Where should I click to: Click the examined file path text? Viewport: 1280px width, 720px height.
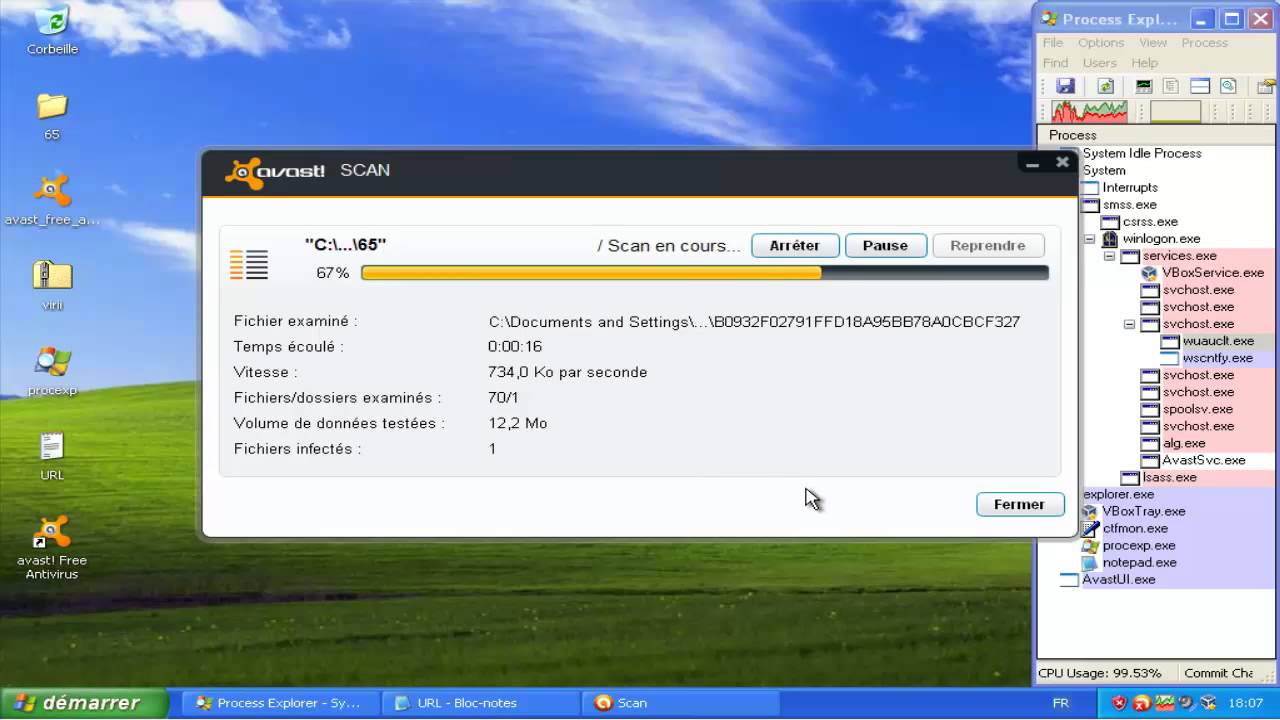[754, 322]
